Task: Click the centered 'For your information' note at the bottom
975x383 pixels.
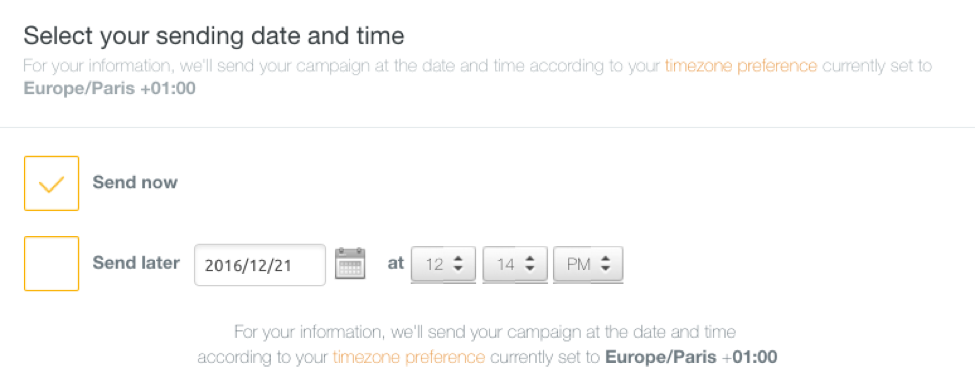Action: [488, 344]
